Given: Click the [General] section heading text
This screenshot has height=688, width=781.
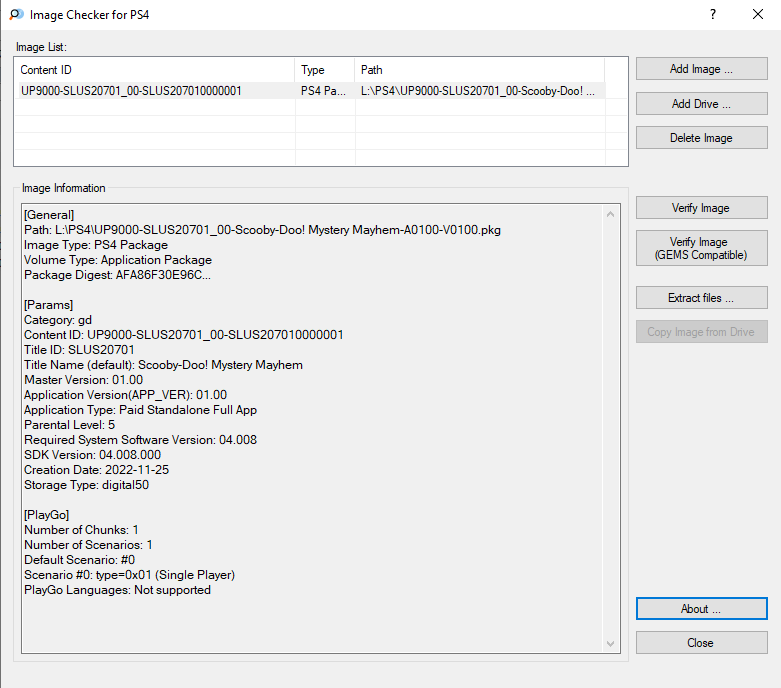Looking at the screenshot, I should pos(49,215).
